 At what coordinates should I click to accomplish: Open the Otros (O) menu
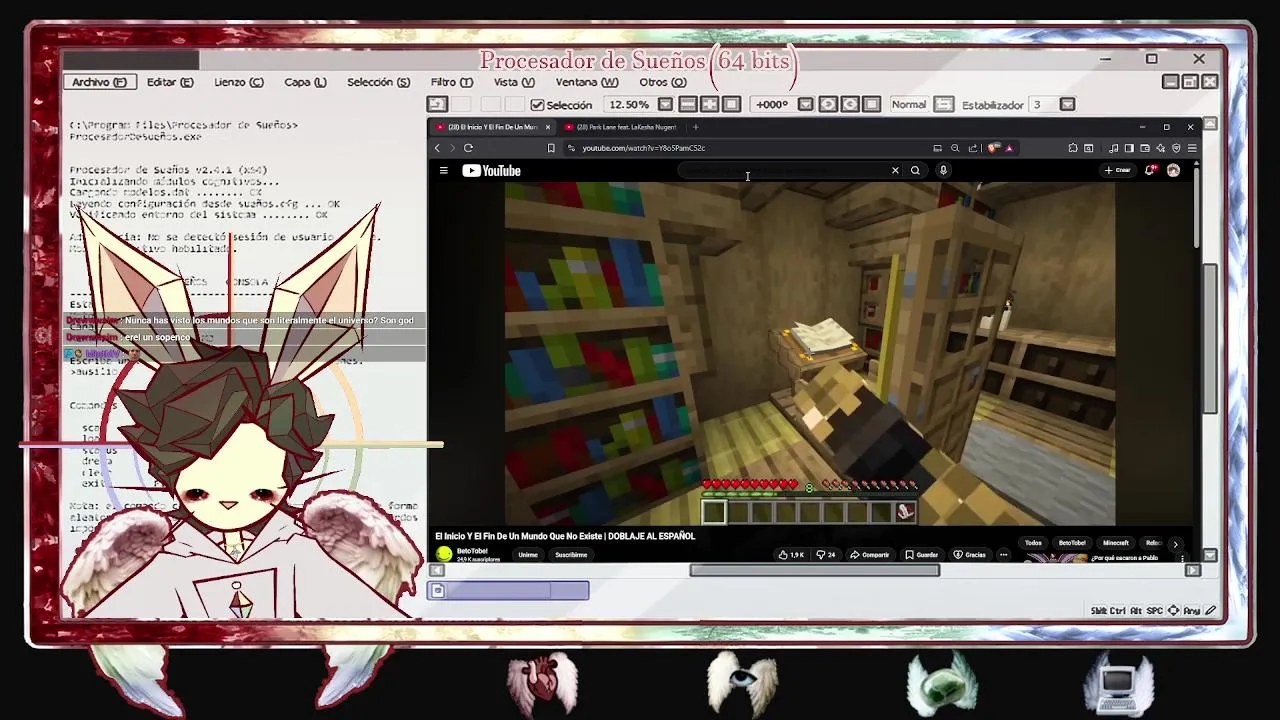click(663, 82)
